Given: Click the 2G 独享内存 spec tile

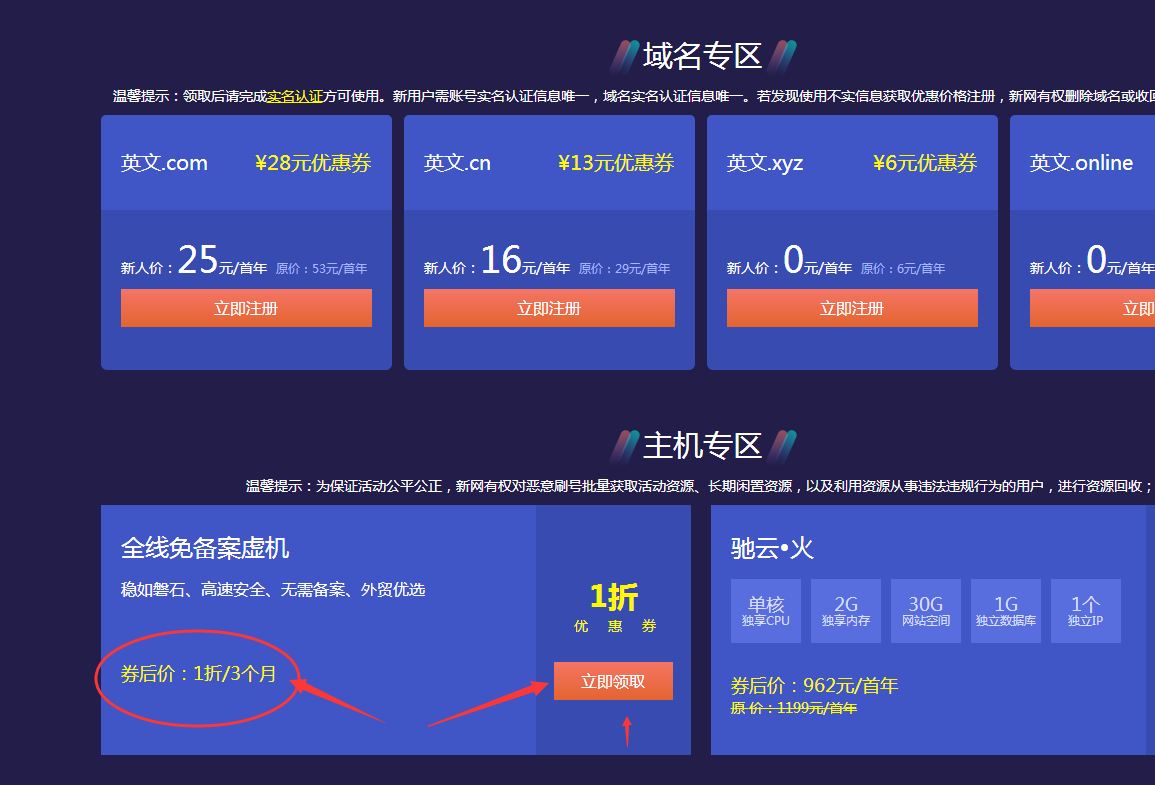Looking at the screenshot, I should [x=846, y=611].
